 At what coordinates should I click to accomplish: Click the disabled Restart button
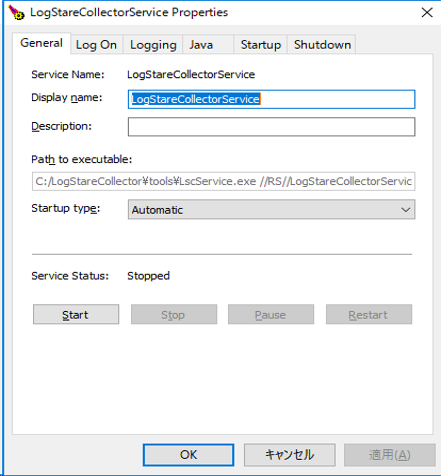(x=369, y=314)
